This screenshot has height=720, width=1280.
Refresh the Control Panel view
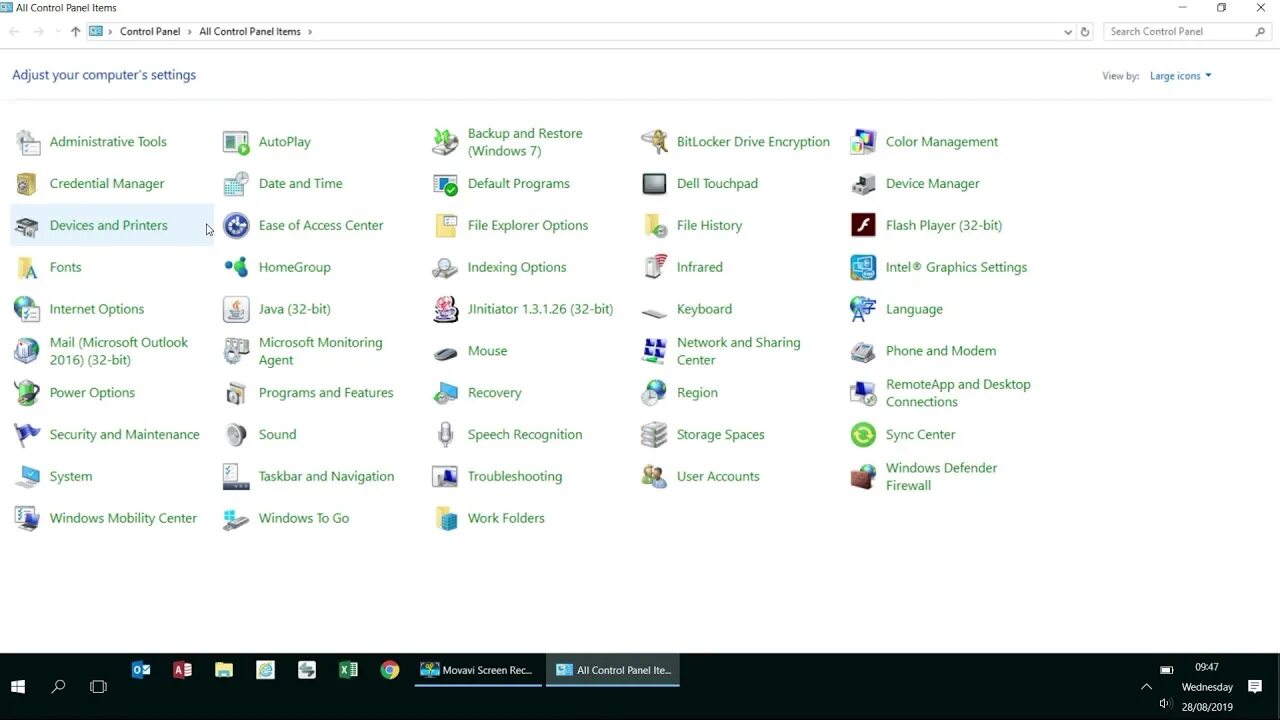point(1085,32)
